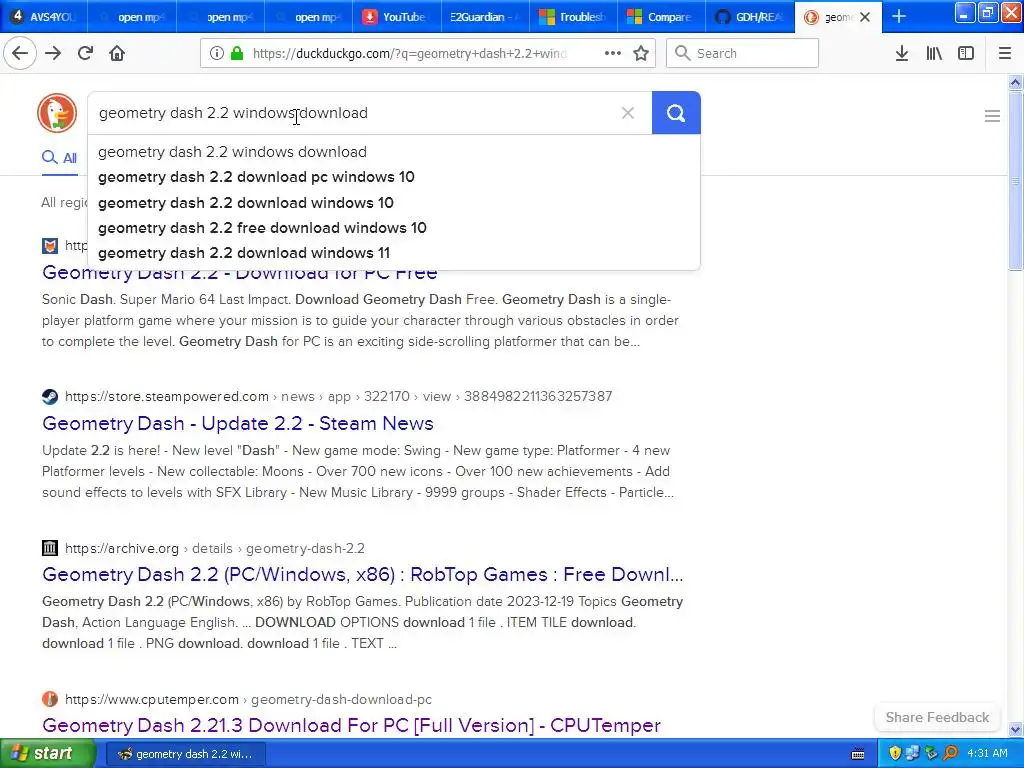Bookmark this page with the star
1024x768 pixels.
coord(641,53)
